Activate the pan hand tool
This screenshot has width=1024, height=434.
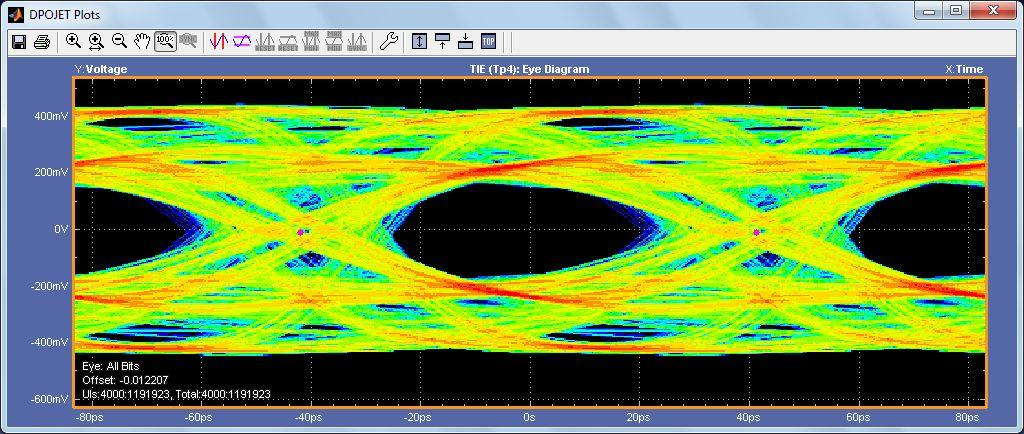click(142, 41)
